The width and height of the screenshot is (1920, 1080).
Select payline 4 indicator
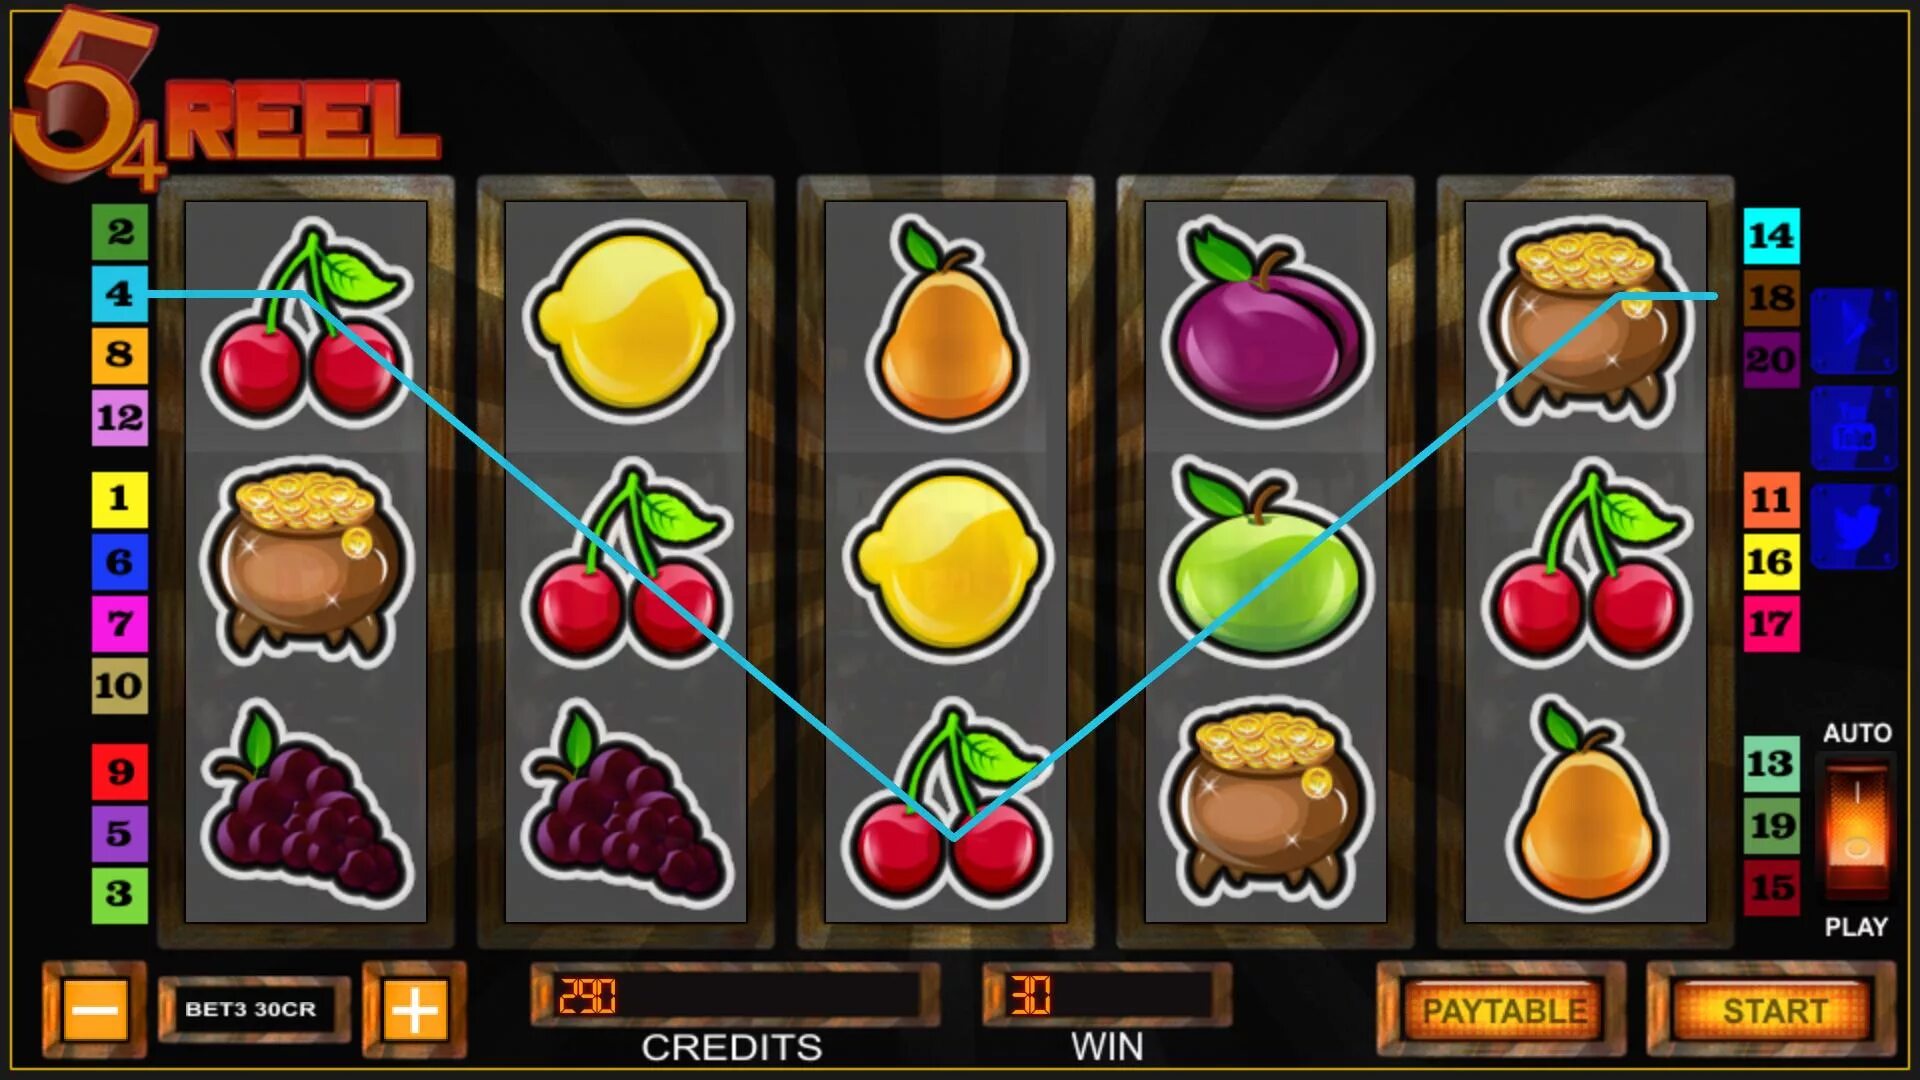pos(120,293)
